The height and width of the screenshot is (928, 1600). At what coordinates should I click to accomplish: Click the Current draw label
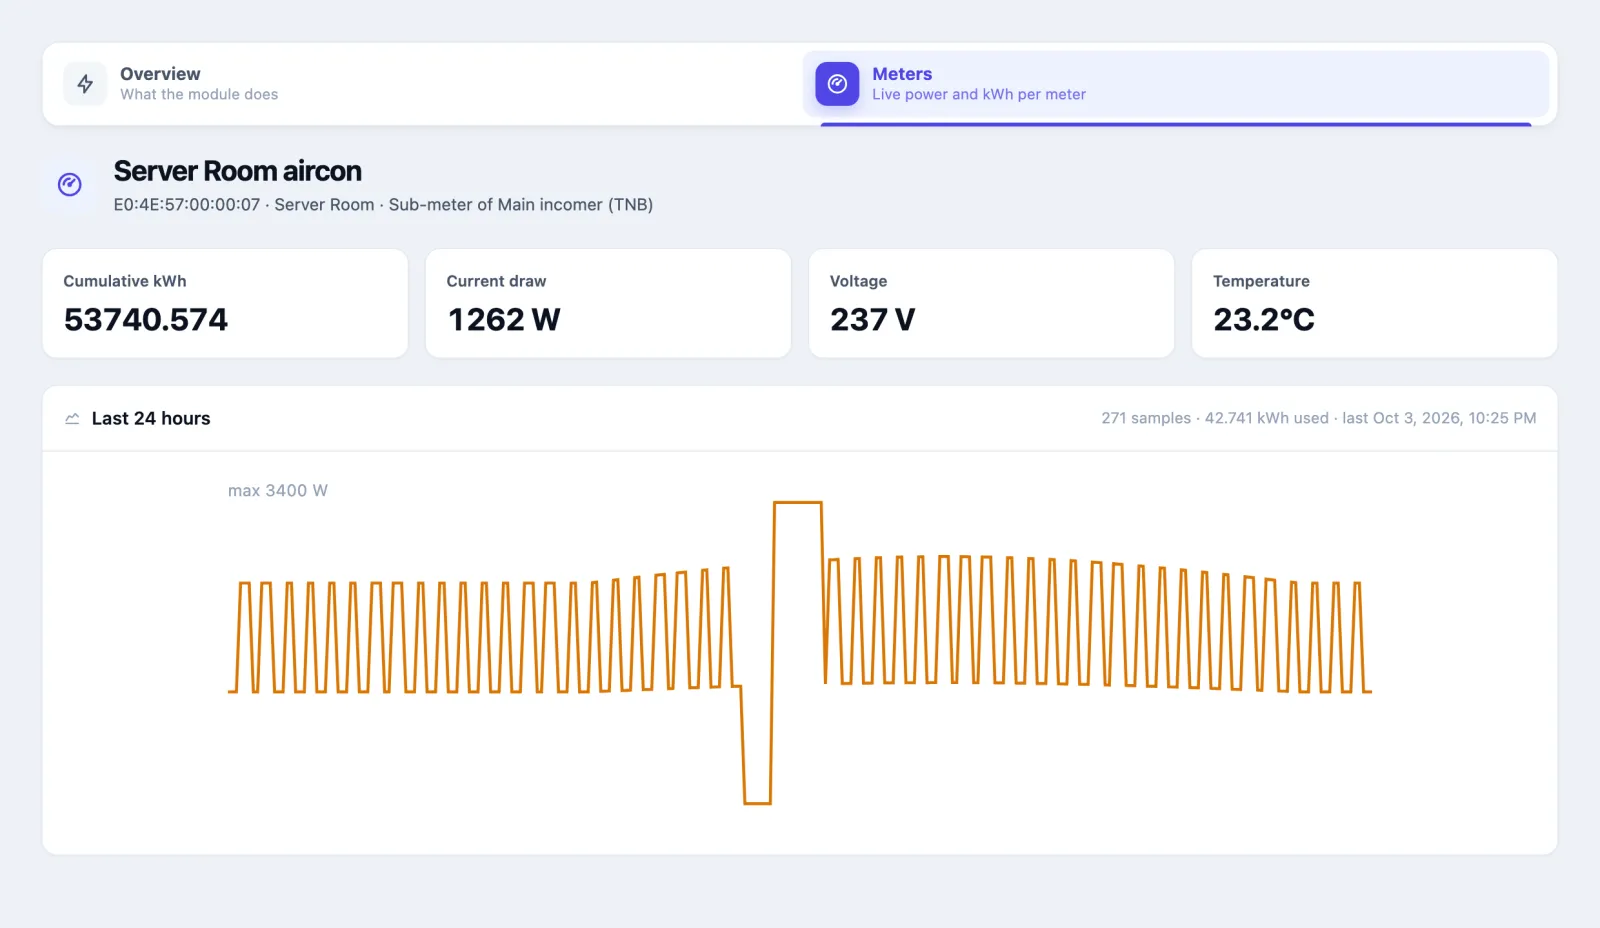click(496, 281)
